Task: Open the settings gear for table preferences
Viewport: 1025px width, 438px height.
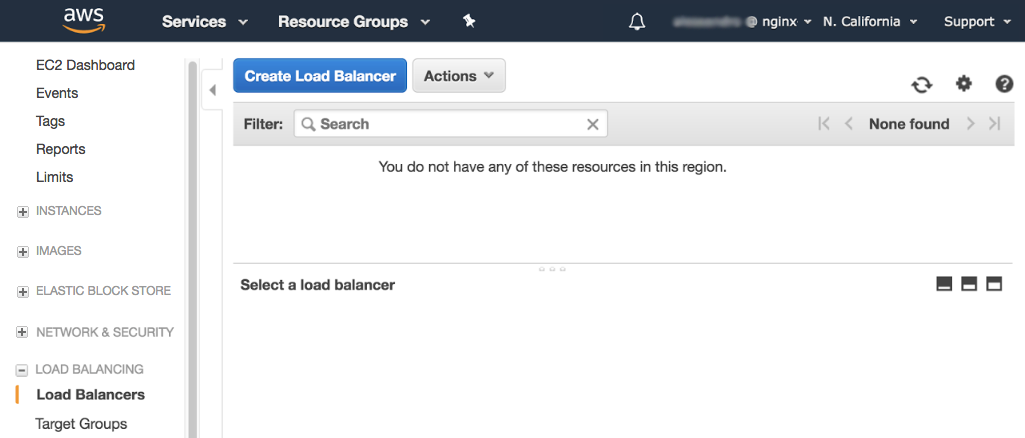Action: tap(964, 84)
